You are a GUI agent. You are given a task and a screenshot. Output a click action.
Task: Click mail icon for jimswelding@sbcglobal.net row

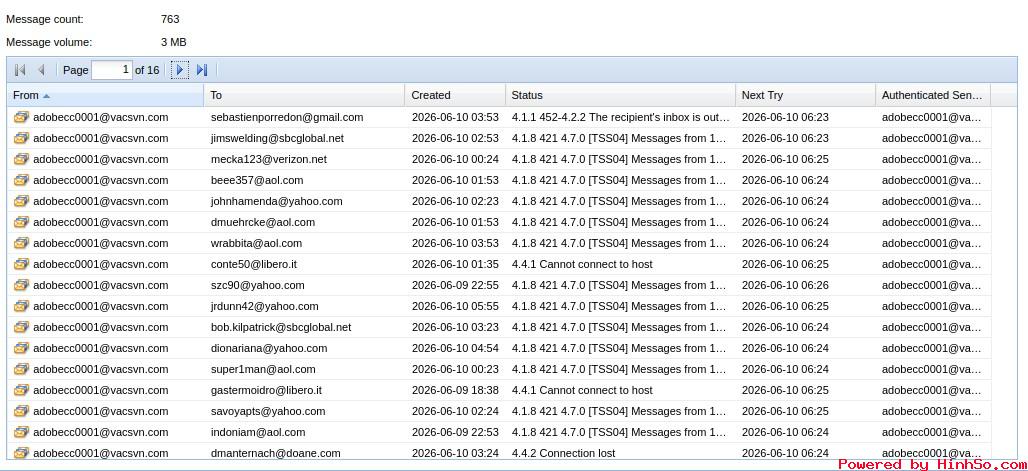(22, 138)
